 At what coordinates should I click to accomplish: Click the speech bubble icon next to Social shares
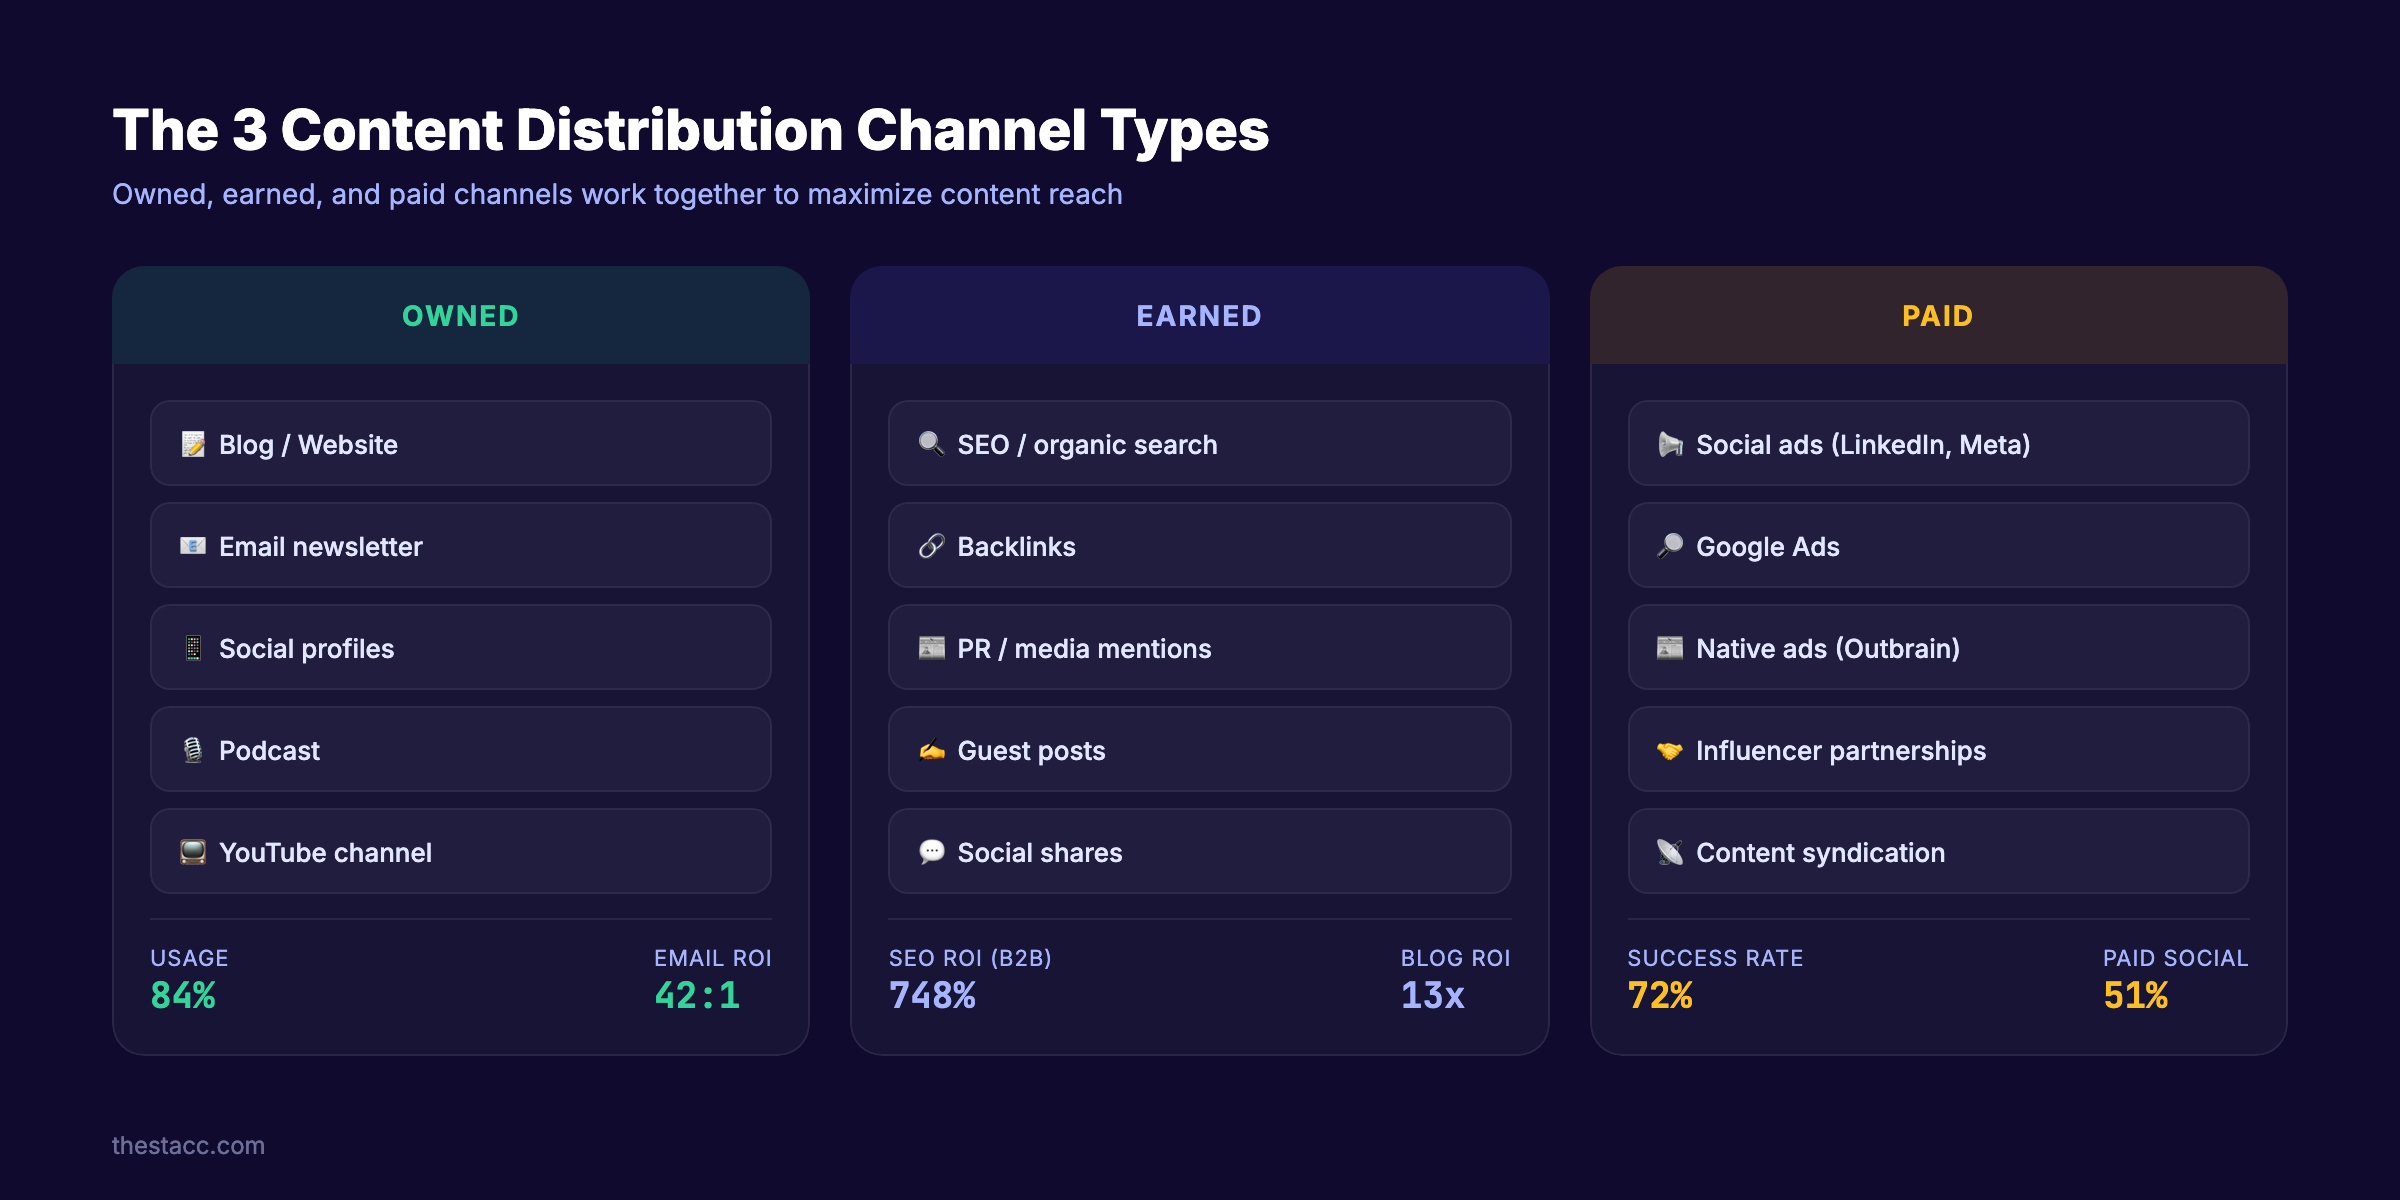pyautogui.click(x=931, y=852)
